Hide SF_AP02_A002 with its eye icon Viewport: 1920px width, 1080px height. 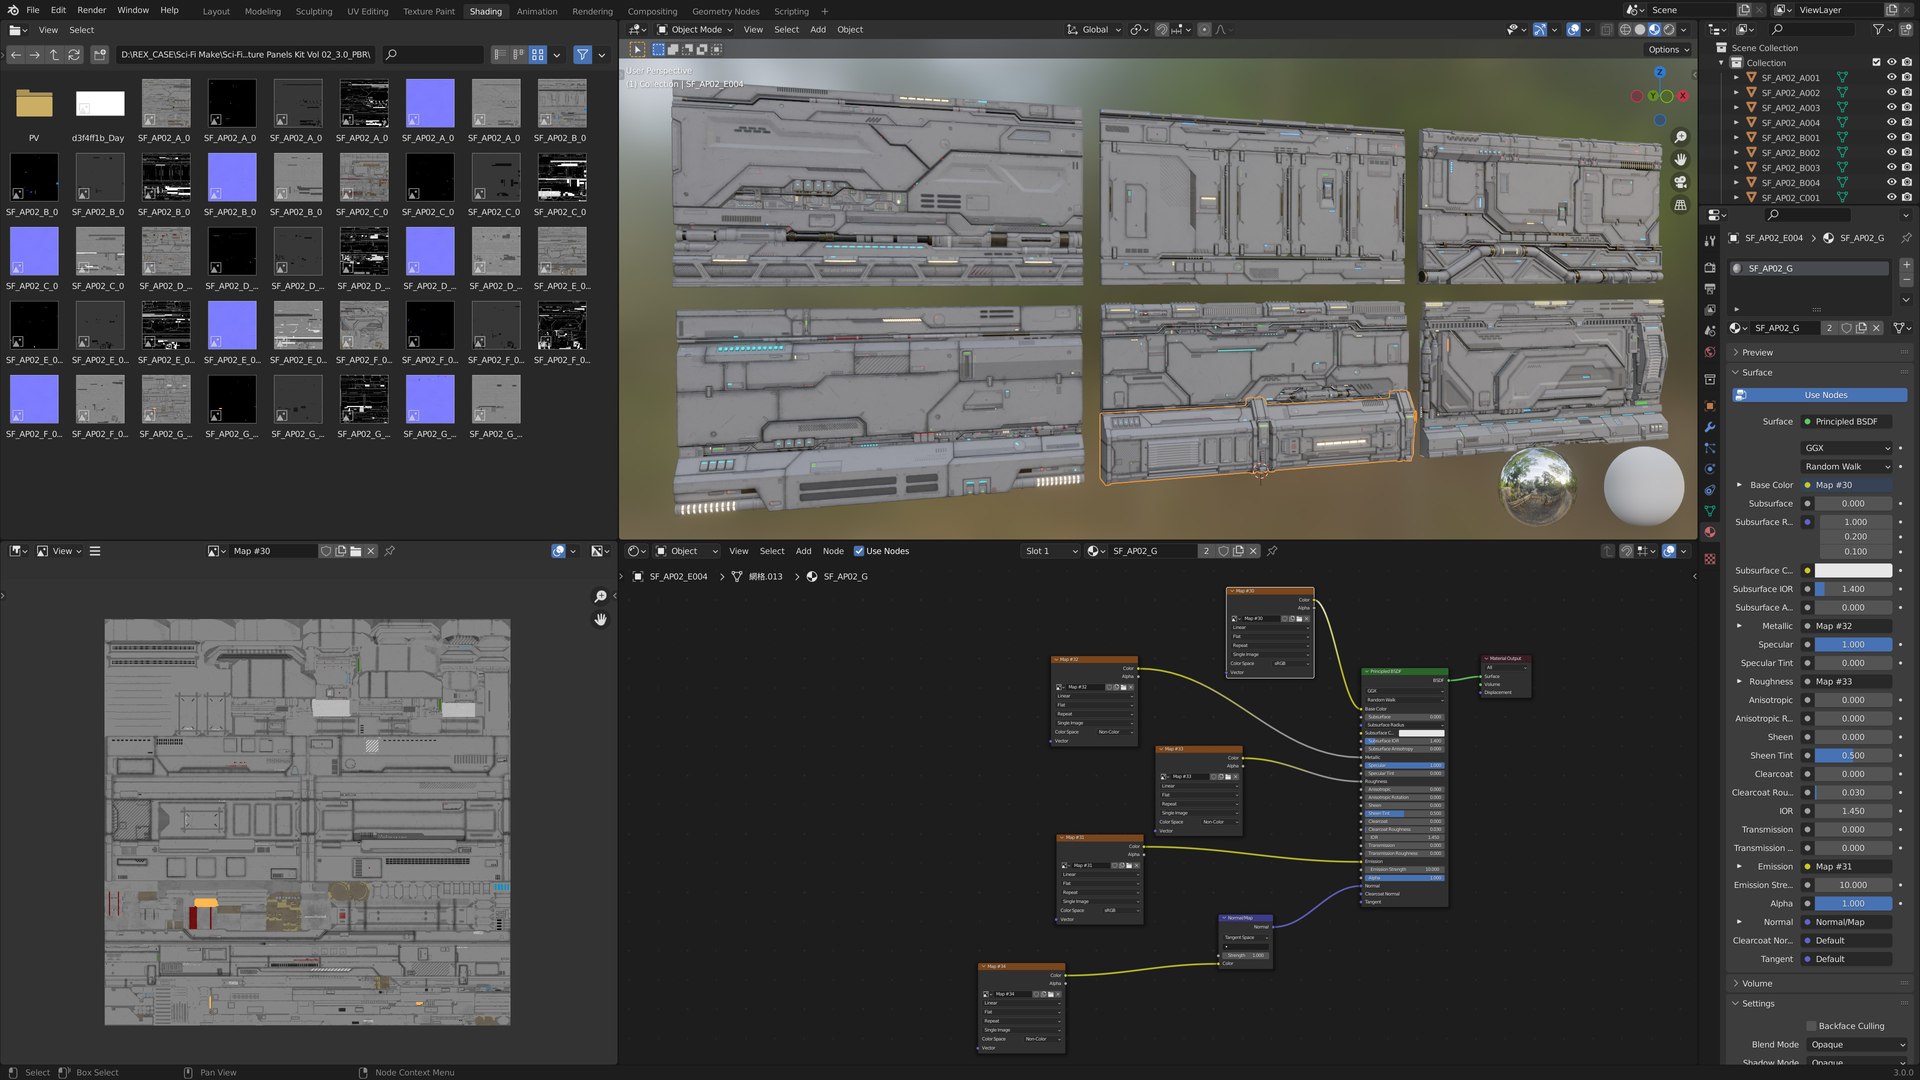1891,93
